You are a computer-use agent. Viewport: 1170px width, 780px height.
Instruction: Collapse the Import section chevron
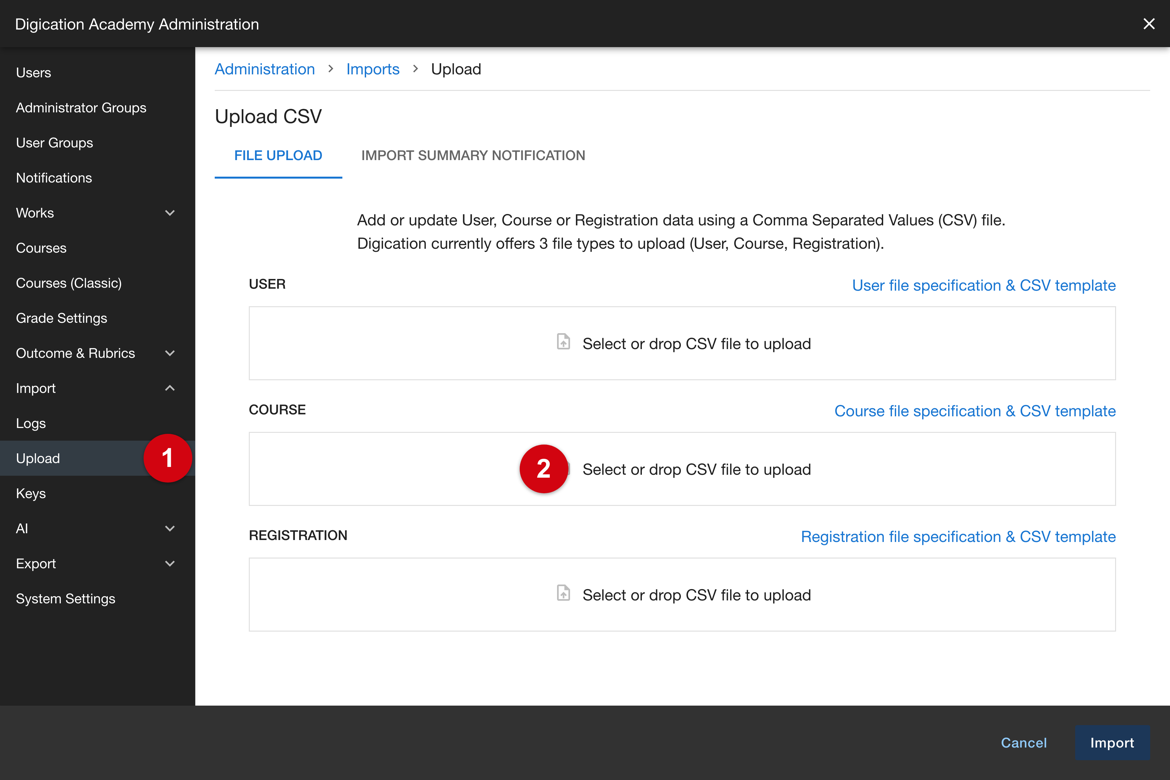[170, 388]
